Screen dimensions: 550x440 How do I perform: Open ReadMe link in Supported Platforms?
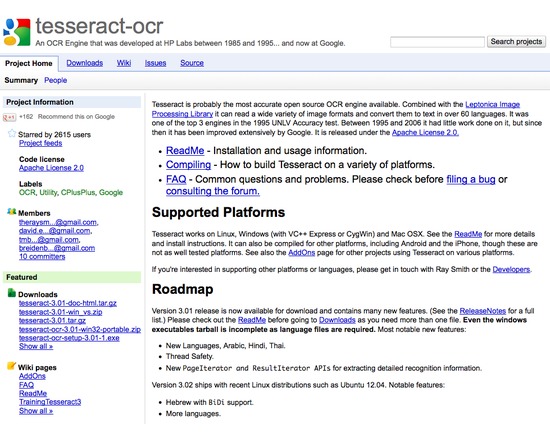(468, 234)
